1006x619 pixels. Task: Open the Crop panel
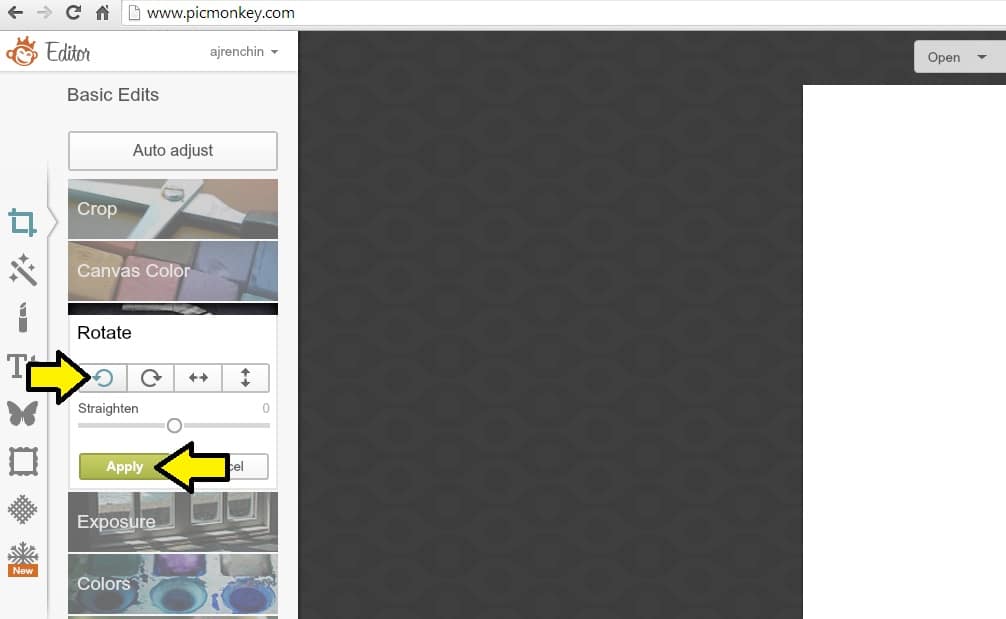(x=172, y=209)
